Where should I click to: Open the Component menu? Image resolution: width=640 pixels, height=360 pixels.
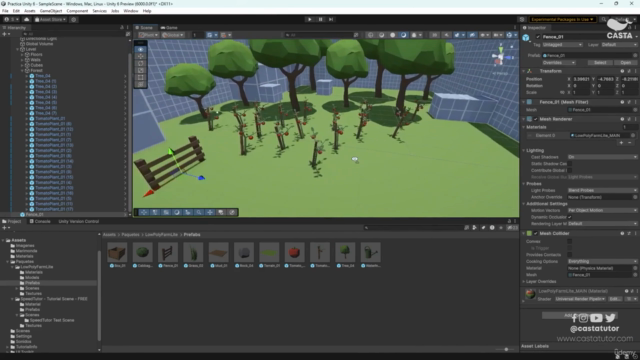77,11
